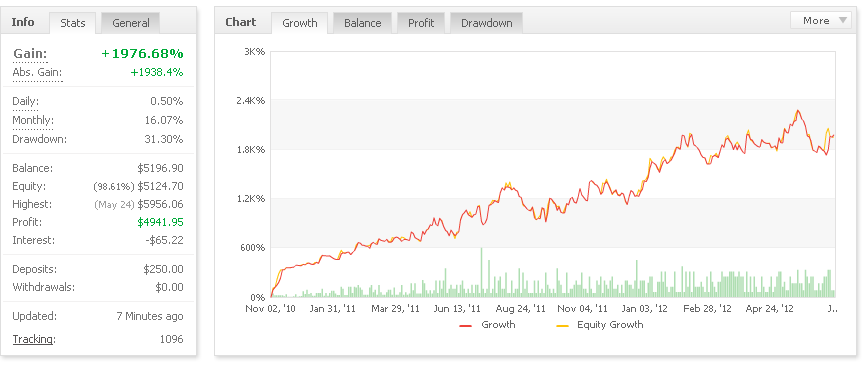
Task: Click the Gain label link
Action: tap(30, 54)
